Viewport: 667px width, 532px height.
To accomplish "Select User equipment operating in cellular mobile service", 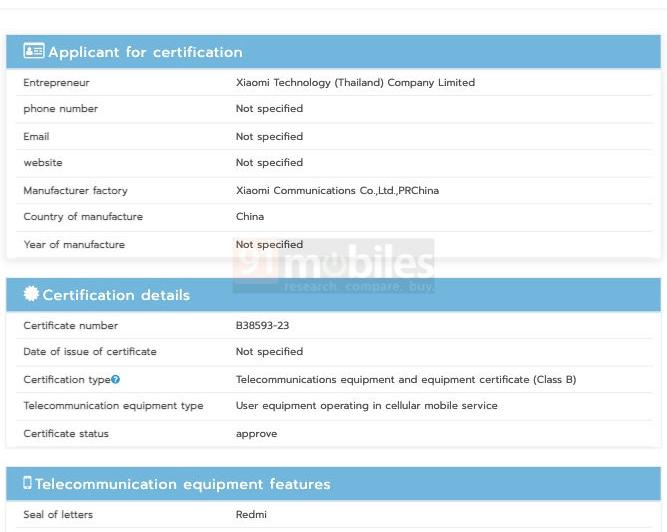I will coord(367,406).
